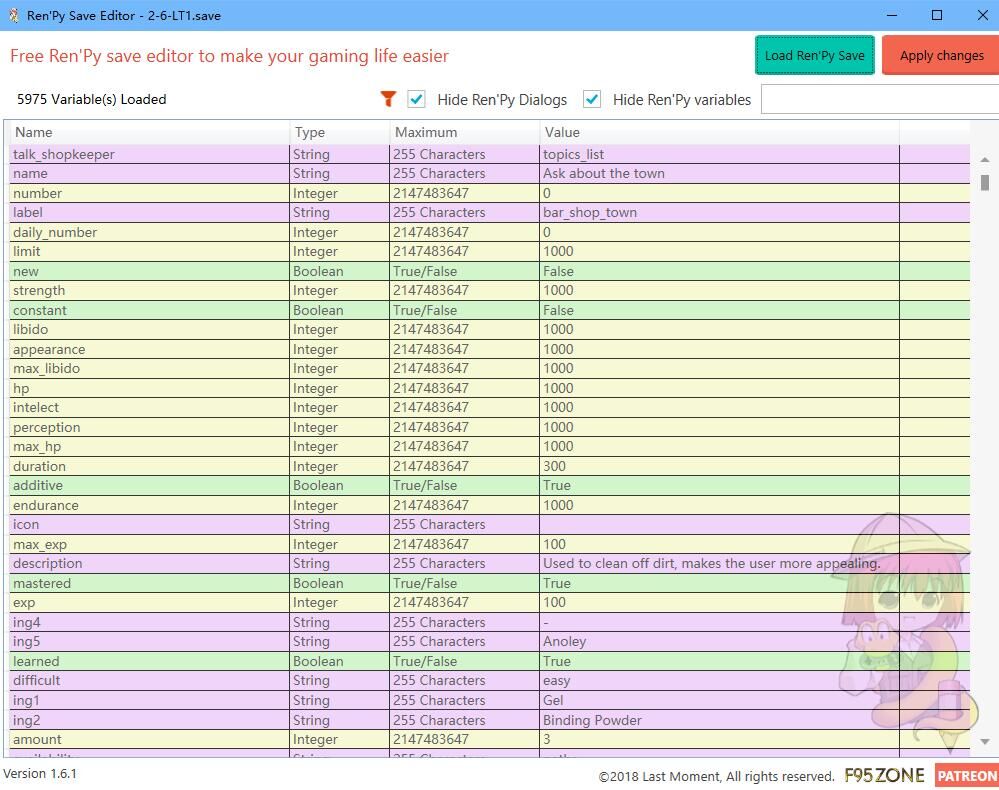Sort by the Maximum column header

pos(465,132)
